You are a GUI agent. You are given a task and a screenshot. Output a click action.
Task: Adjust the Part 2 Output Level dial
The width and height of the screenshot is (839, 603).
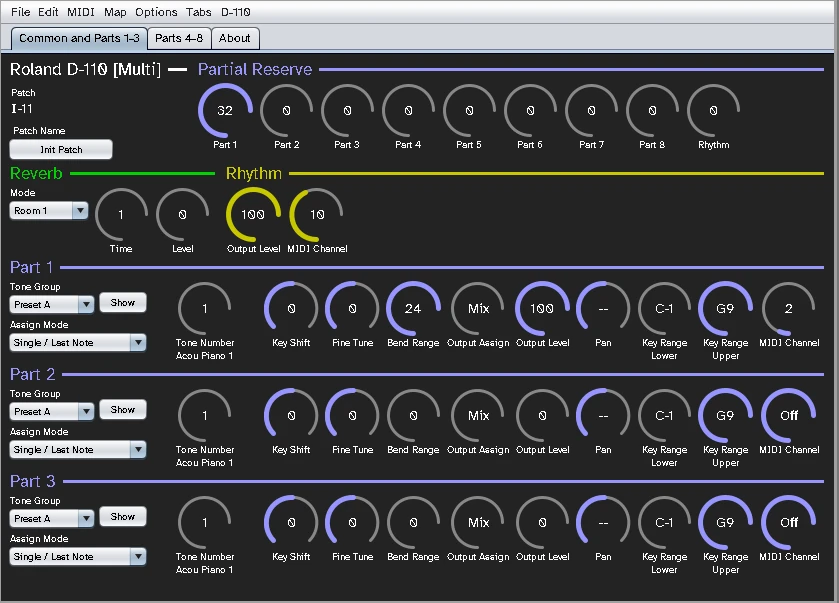[542, 416]
